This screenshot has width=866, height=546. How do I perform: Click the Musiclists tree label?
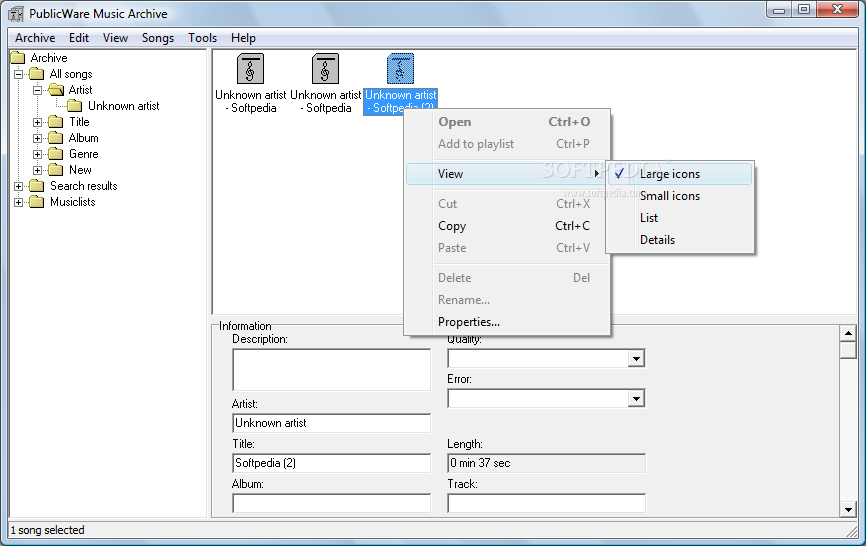pos(72,202)
